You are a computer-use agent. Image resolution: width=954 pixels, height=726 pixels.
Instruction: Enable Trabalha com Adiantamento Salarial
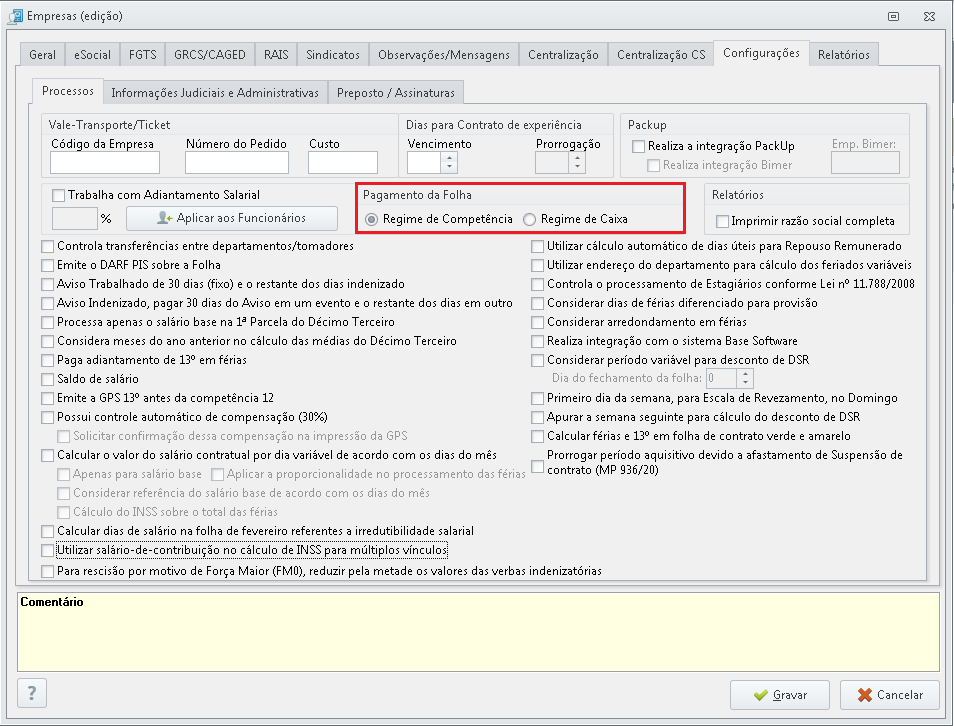point(58,195)
